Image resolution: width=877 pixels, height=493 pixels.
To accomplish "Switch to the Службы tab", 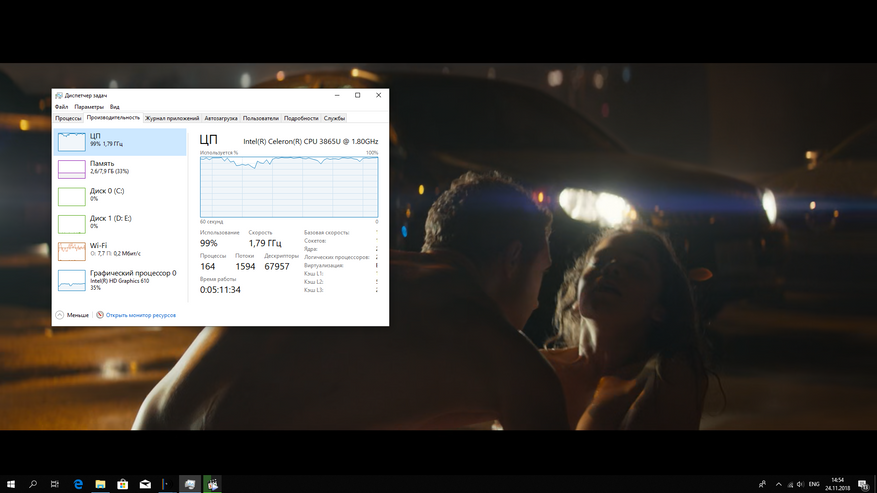I will click(334, 118).
